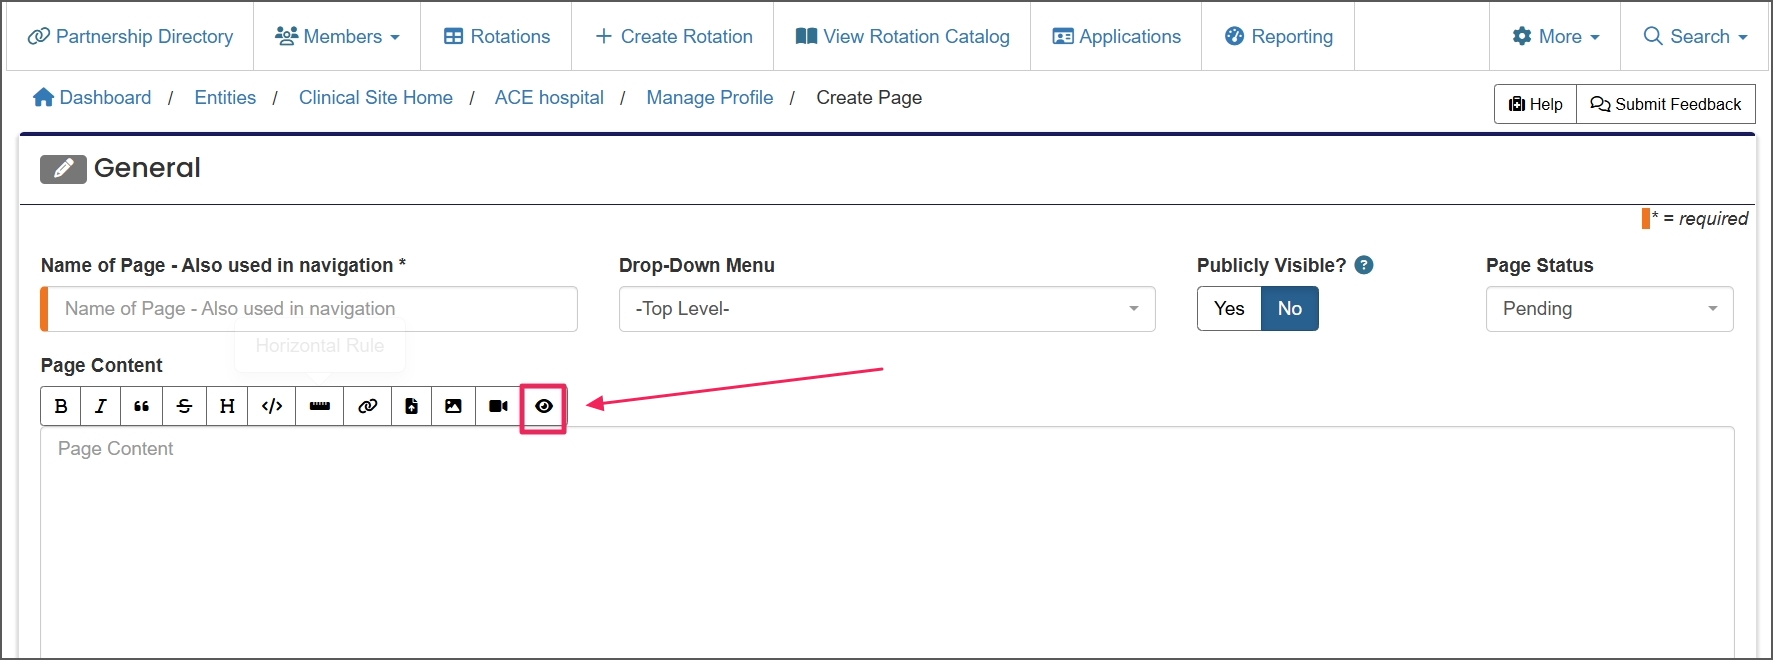The image size is (1773, 660).
Task: Toggle bold formatting in Page Content toolbar
Action: [61, 406]
